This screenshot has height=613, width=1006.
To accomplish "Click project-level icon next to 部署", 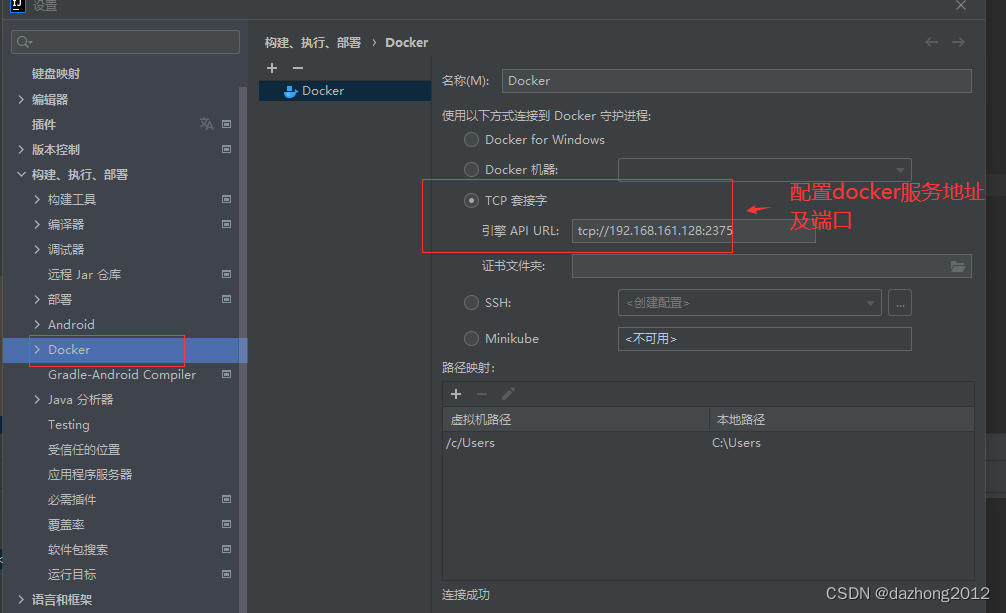I will pyautogui.click(x=226, y=299).
